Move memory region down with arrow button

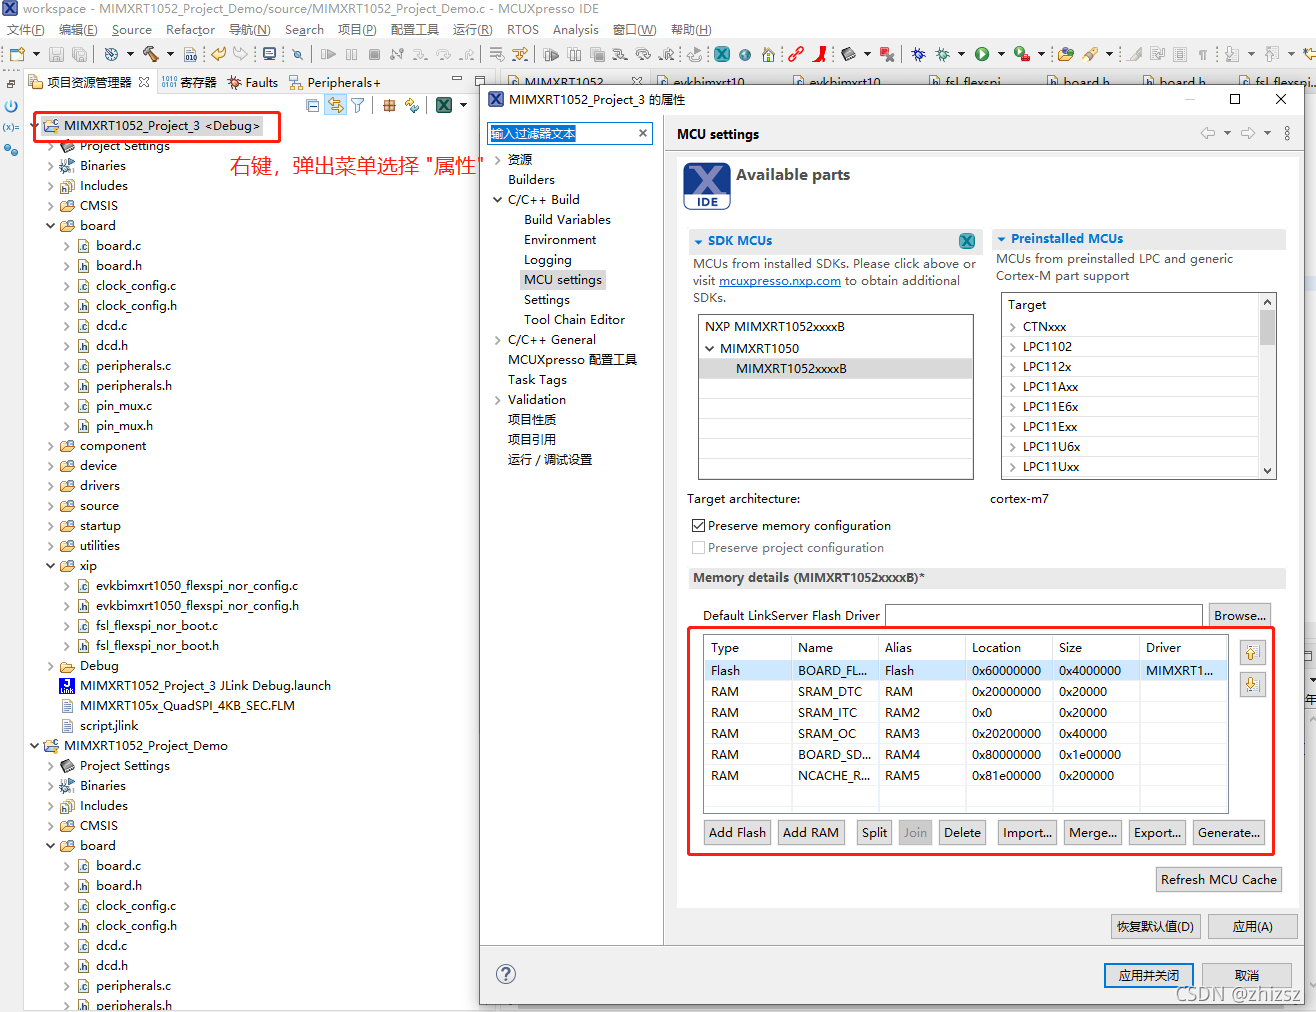pyautogui.click(x=1251, y=684)
